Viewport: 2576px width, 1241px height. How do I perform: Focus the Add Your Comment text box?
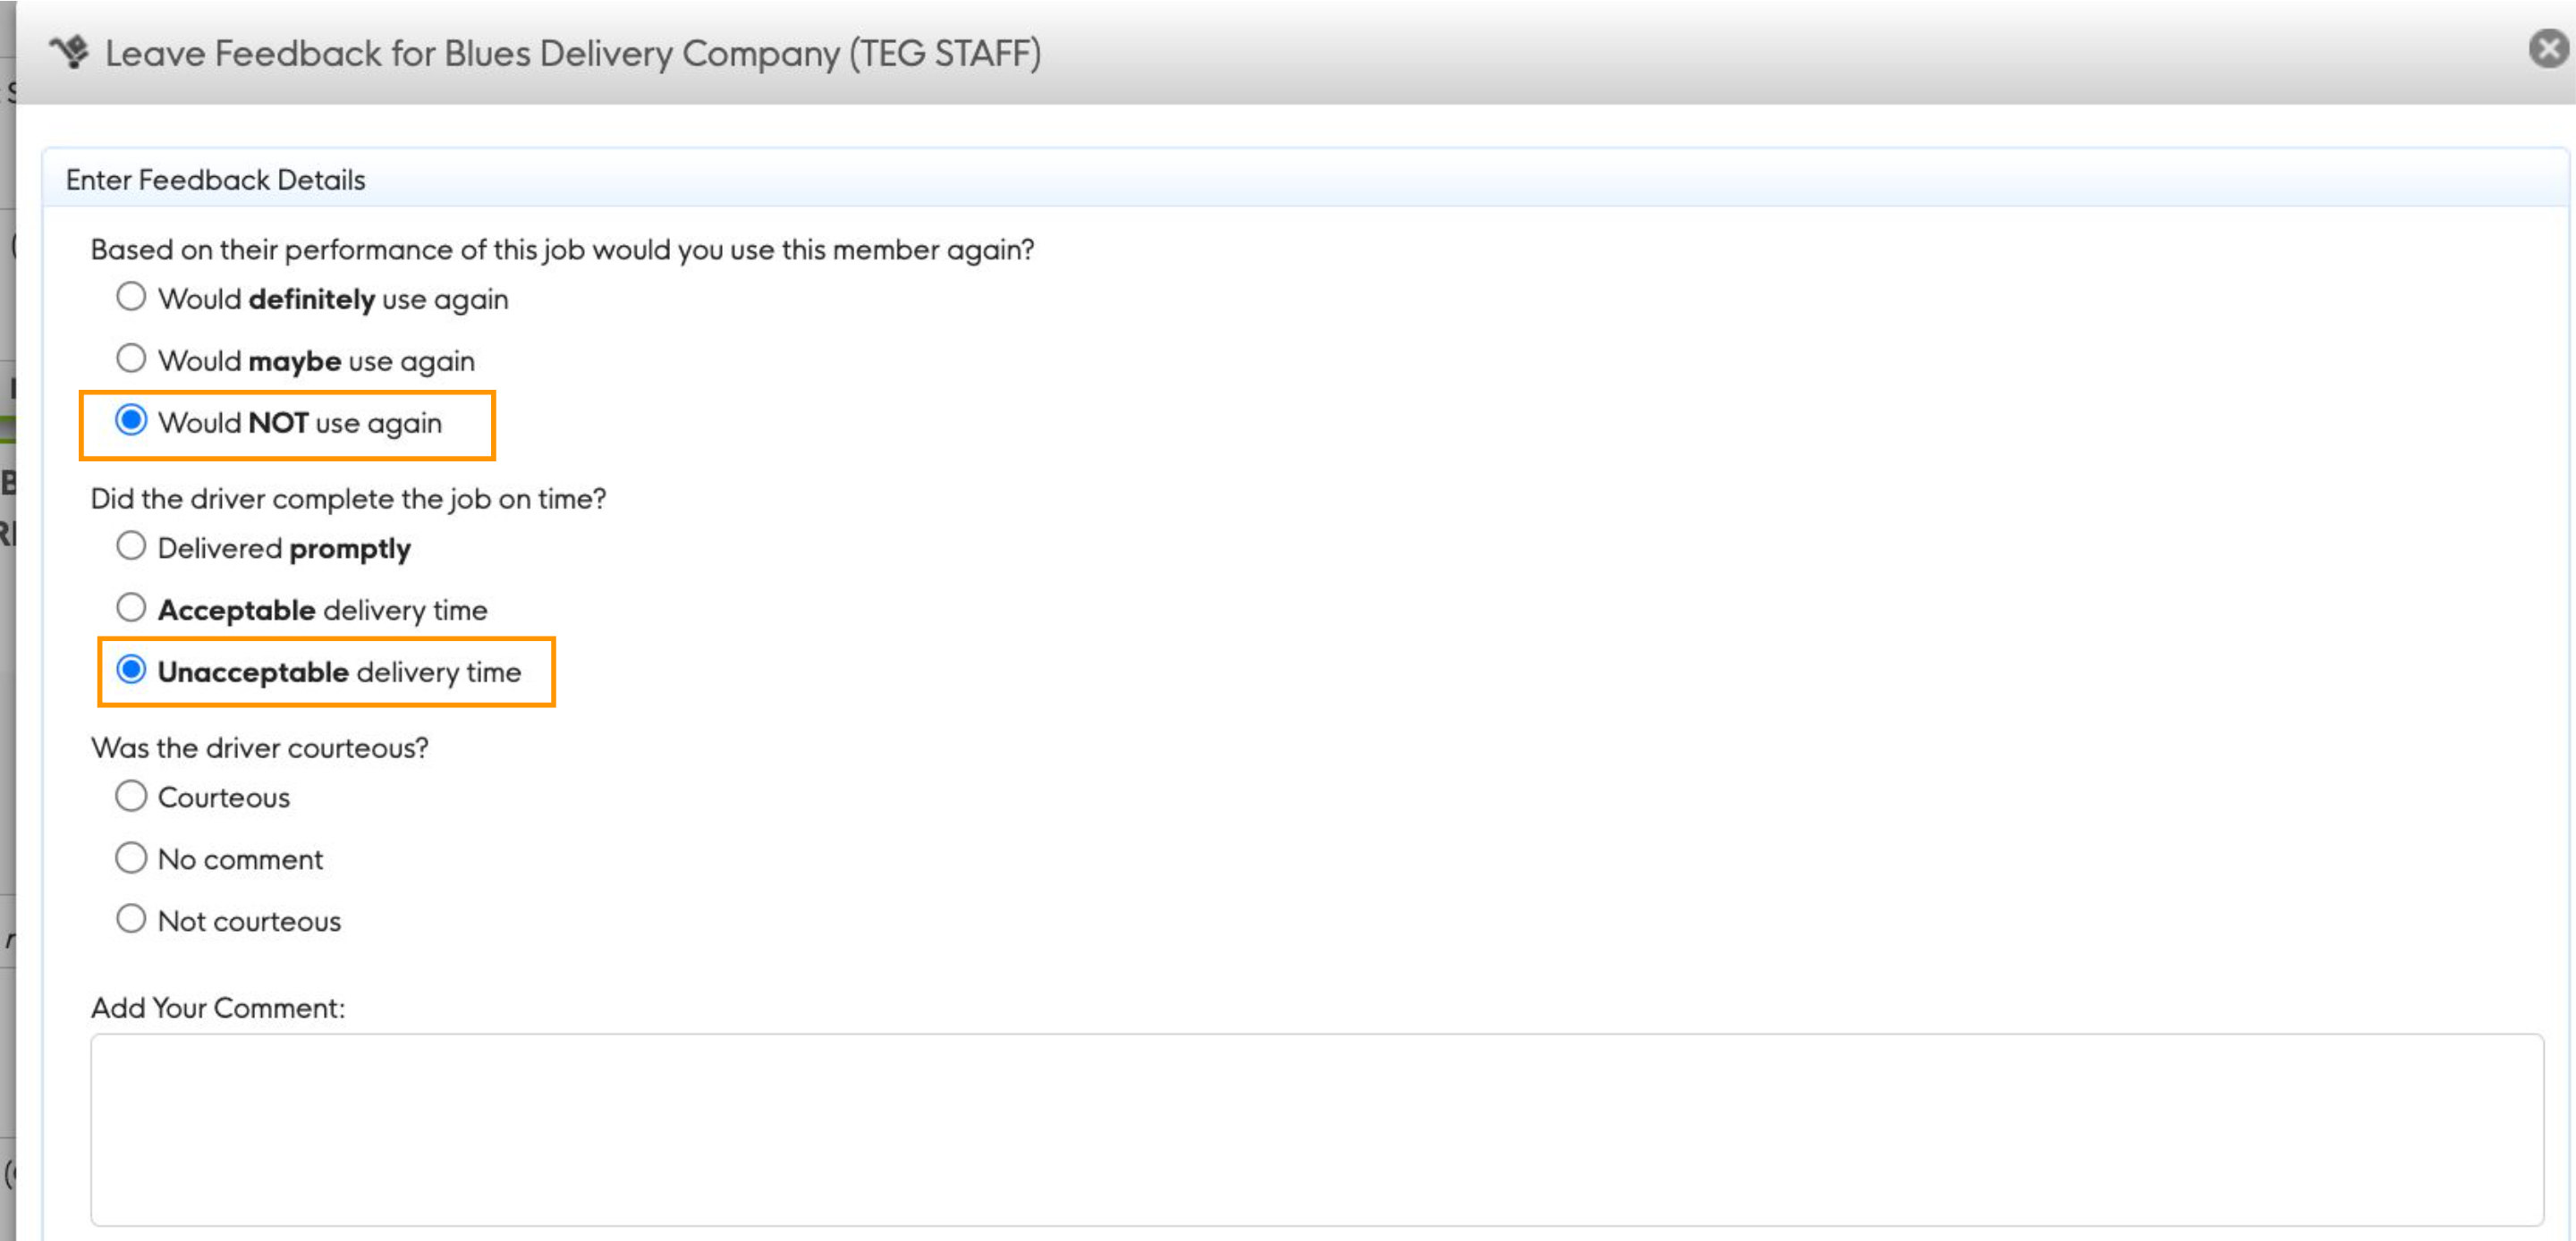pyautogui.click(x=1316, y=1129)
